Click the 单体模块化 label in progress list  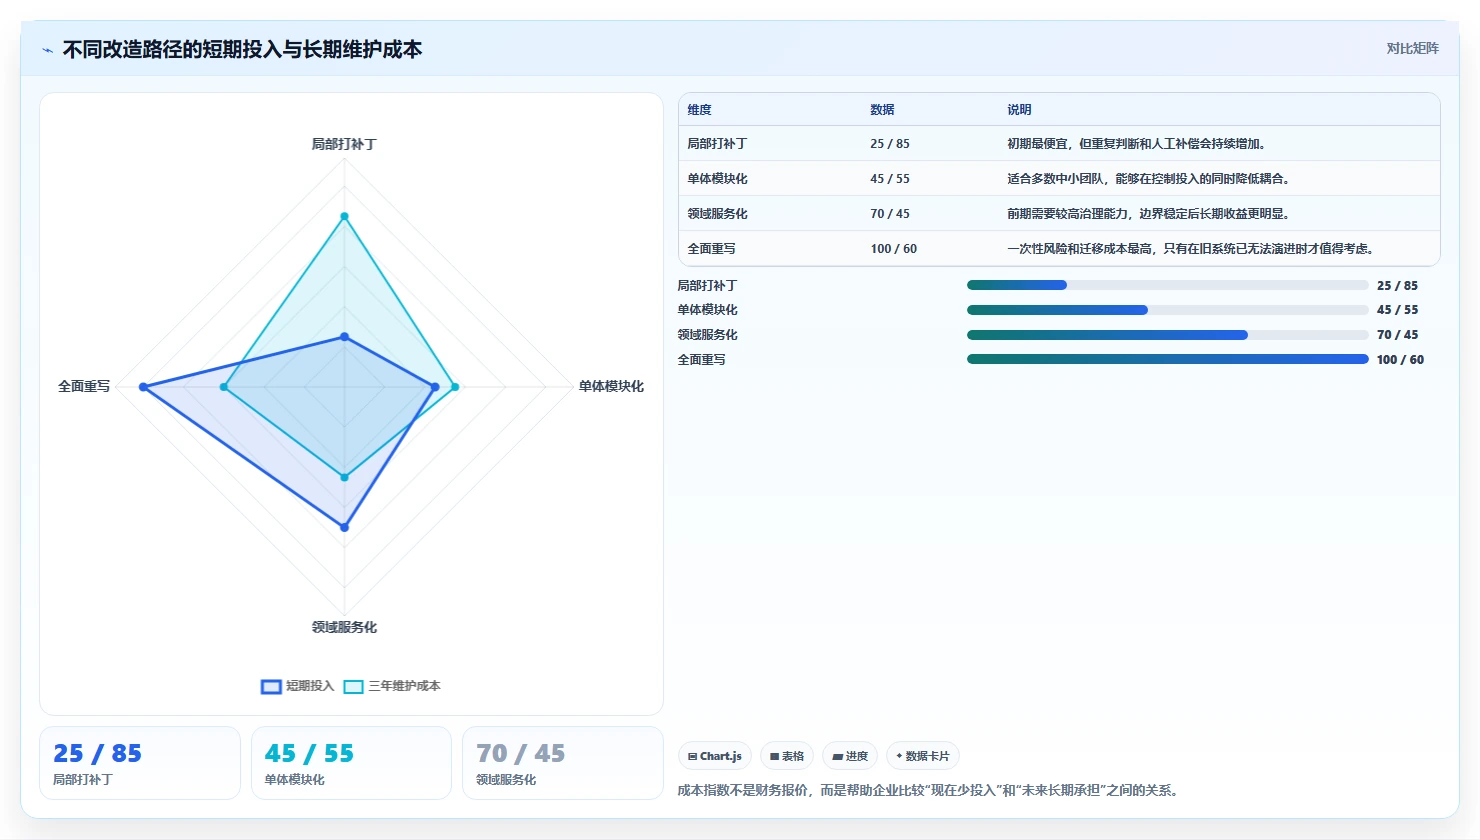(707, 310)
